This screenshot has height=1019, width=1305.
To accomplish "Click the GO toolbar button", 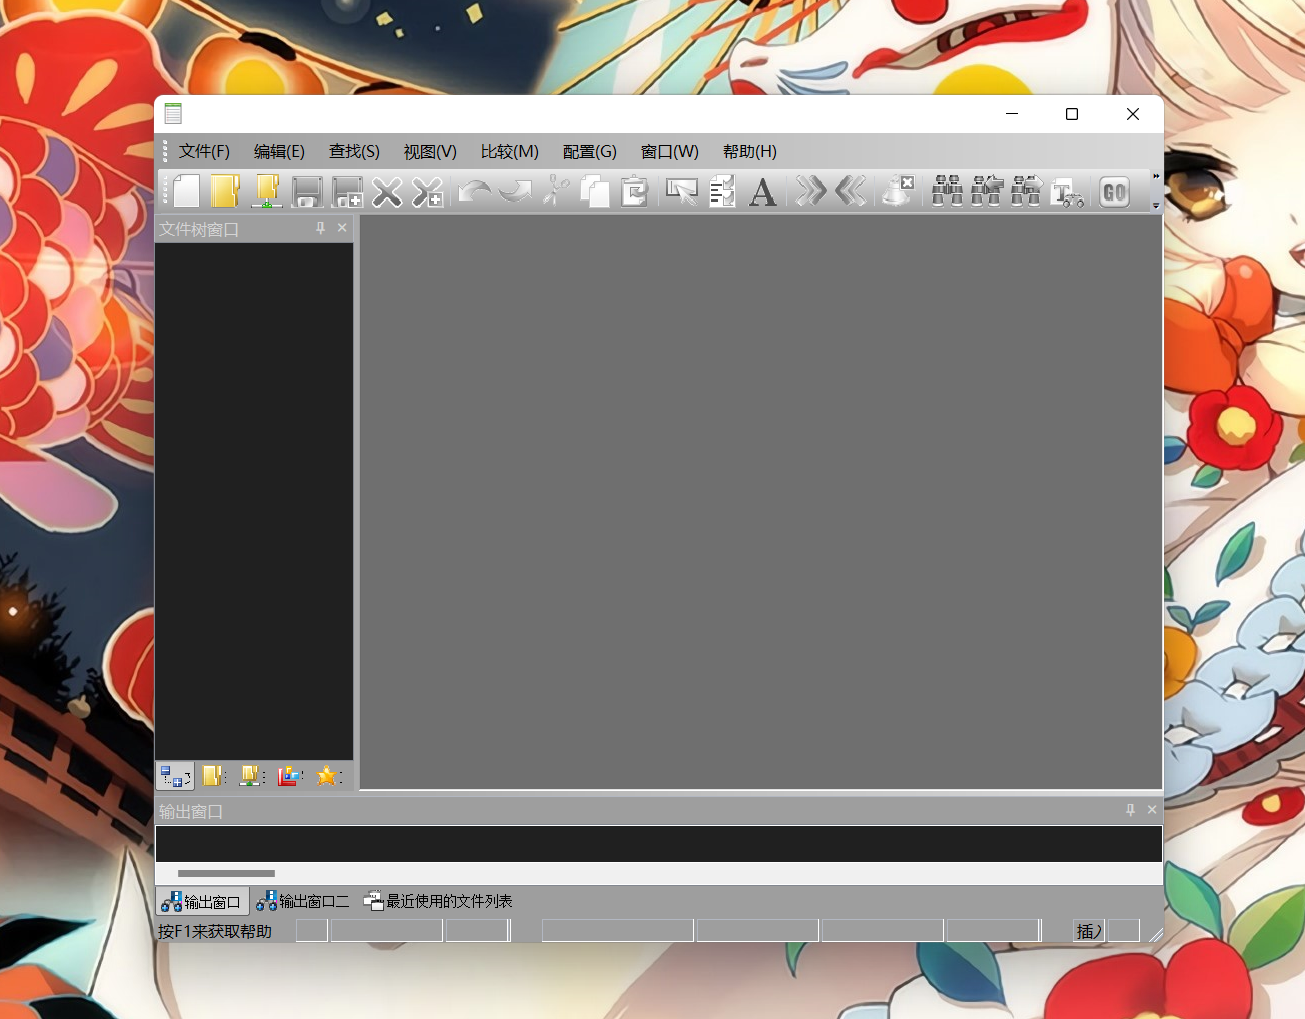I will click(1114, 191).
